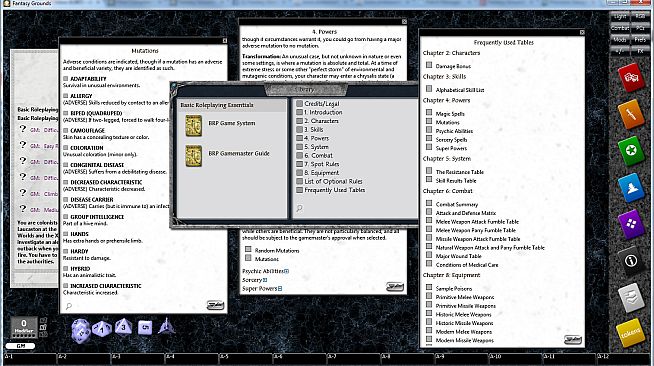Select hotkey slot A-7
Image resolution: width=654 pixels, height=366 pixels.
pyautogui.click(x=354, y=358)
